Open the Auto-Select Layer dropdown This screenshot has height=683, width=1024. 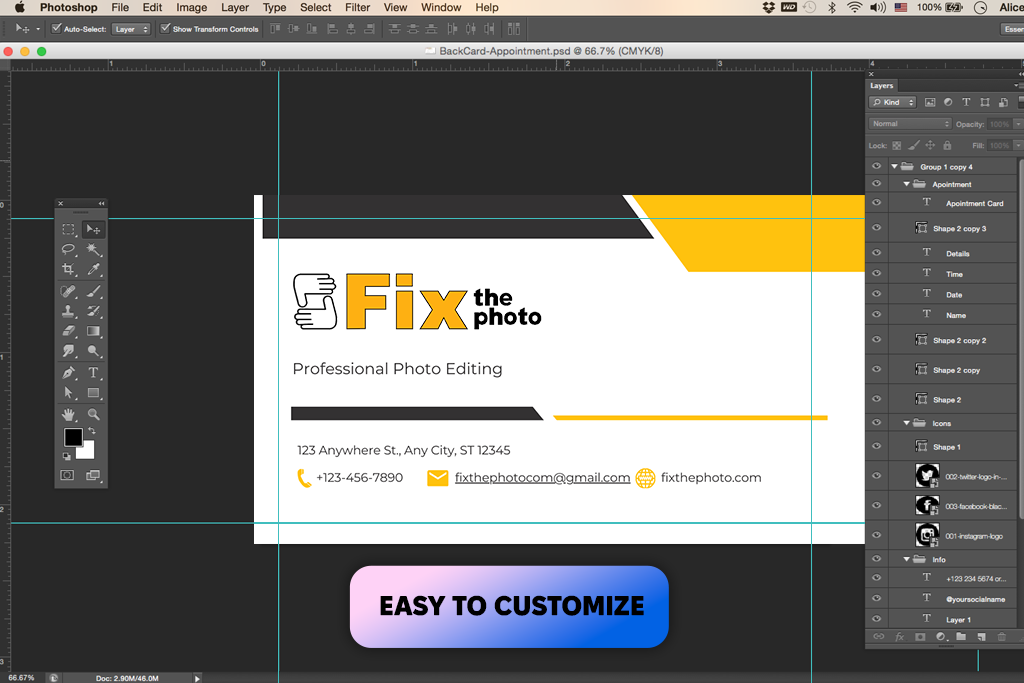point(131,29)
